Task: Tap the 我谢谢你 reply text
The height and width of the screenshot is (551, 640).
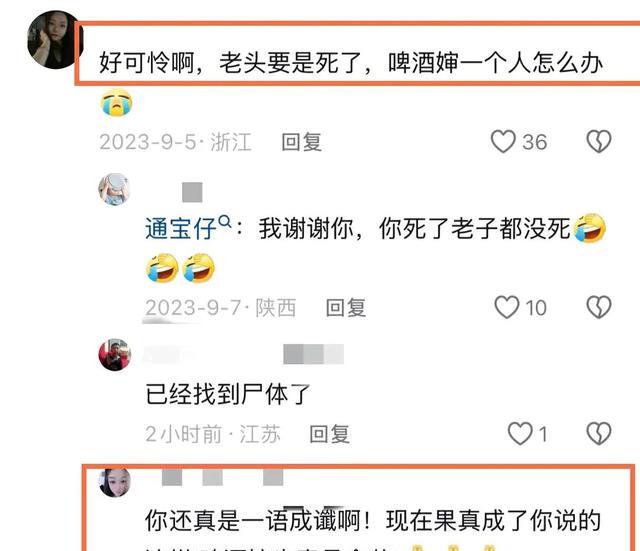Action: [x=414, y=229]
